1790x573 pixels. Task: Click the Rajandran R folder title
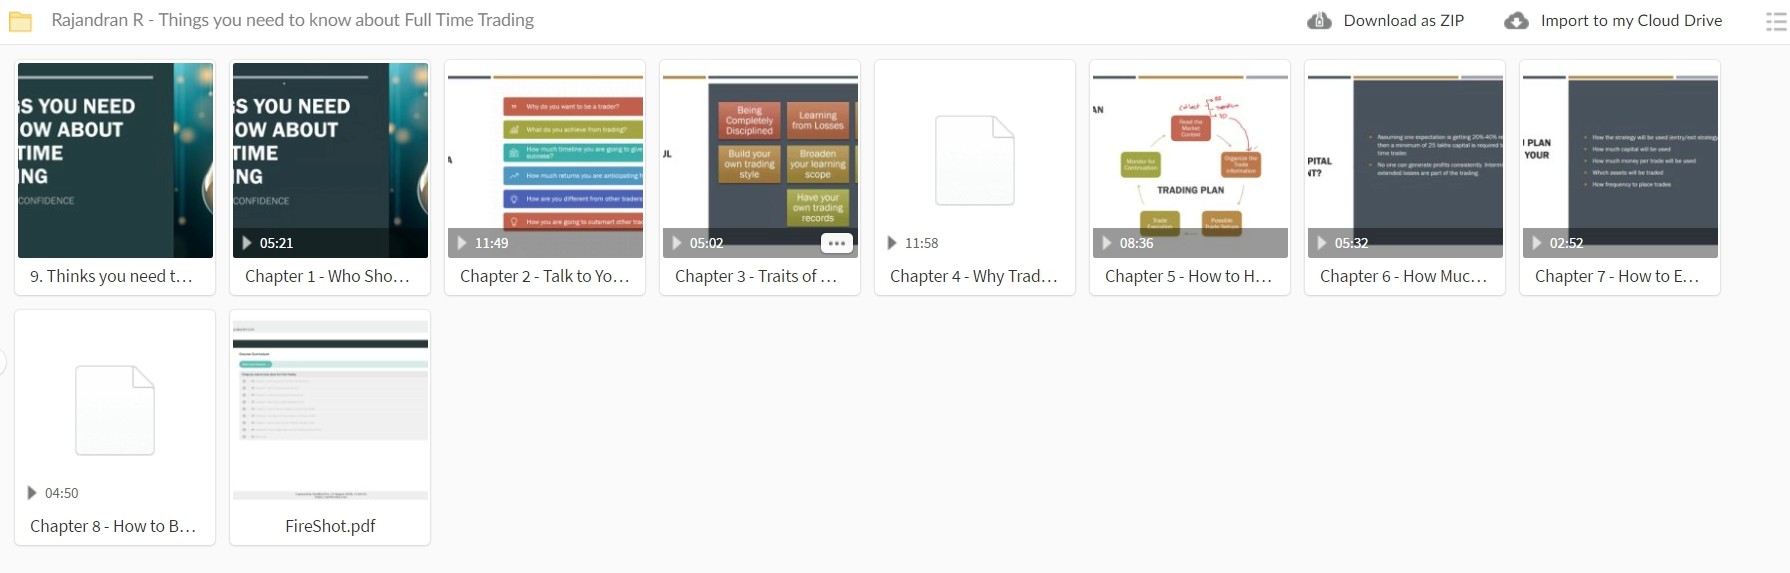click(x=292, y=20)
